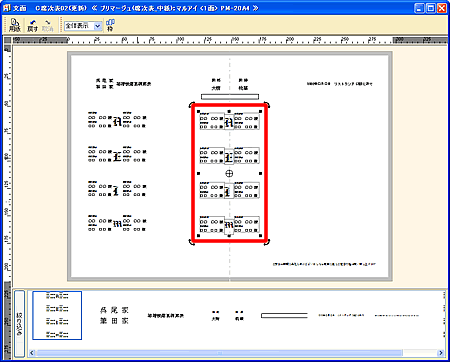This screenshot has width=450, height=362.
Task: Click the empty rectangle box above the selected frame
Action: coord(230,97)
